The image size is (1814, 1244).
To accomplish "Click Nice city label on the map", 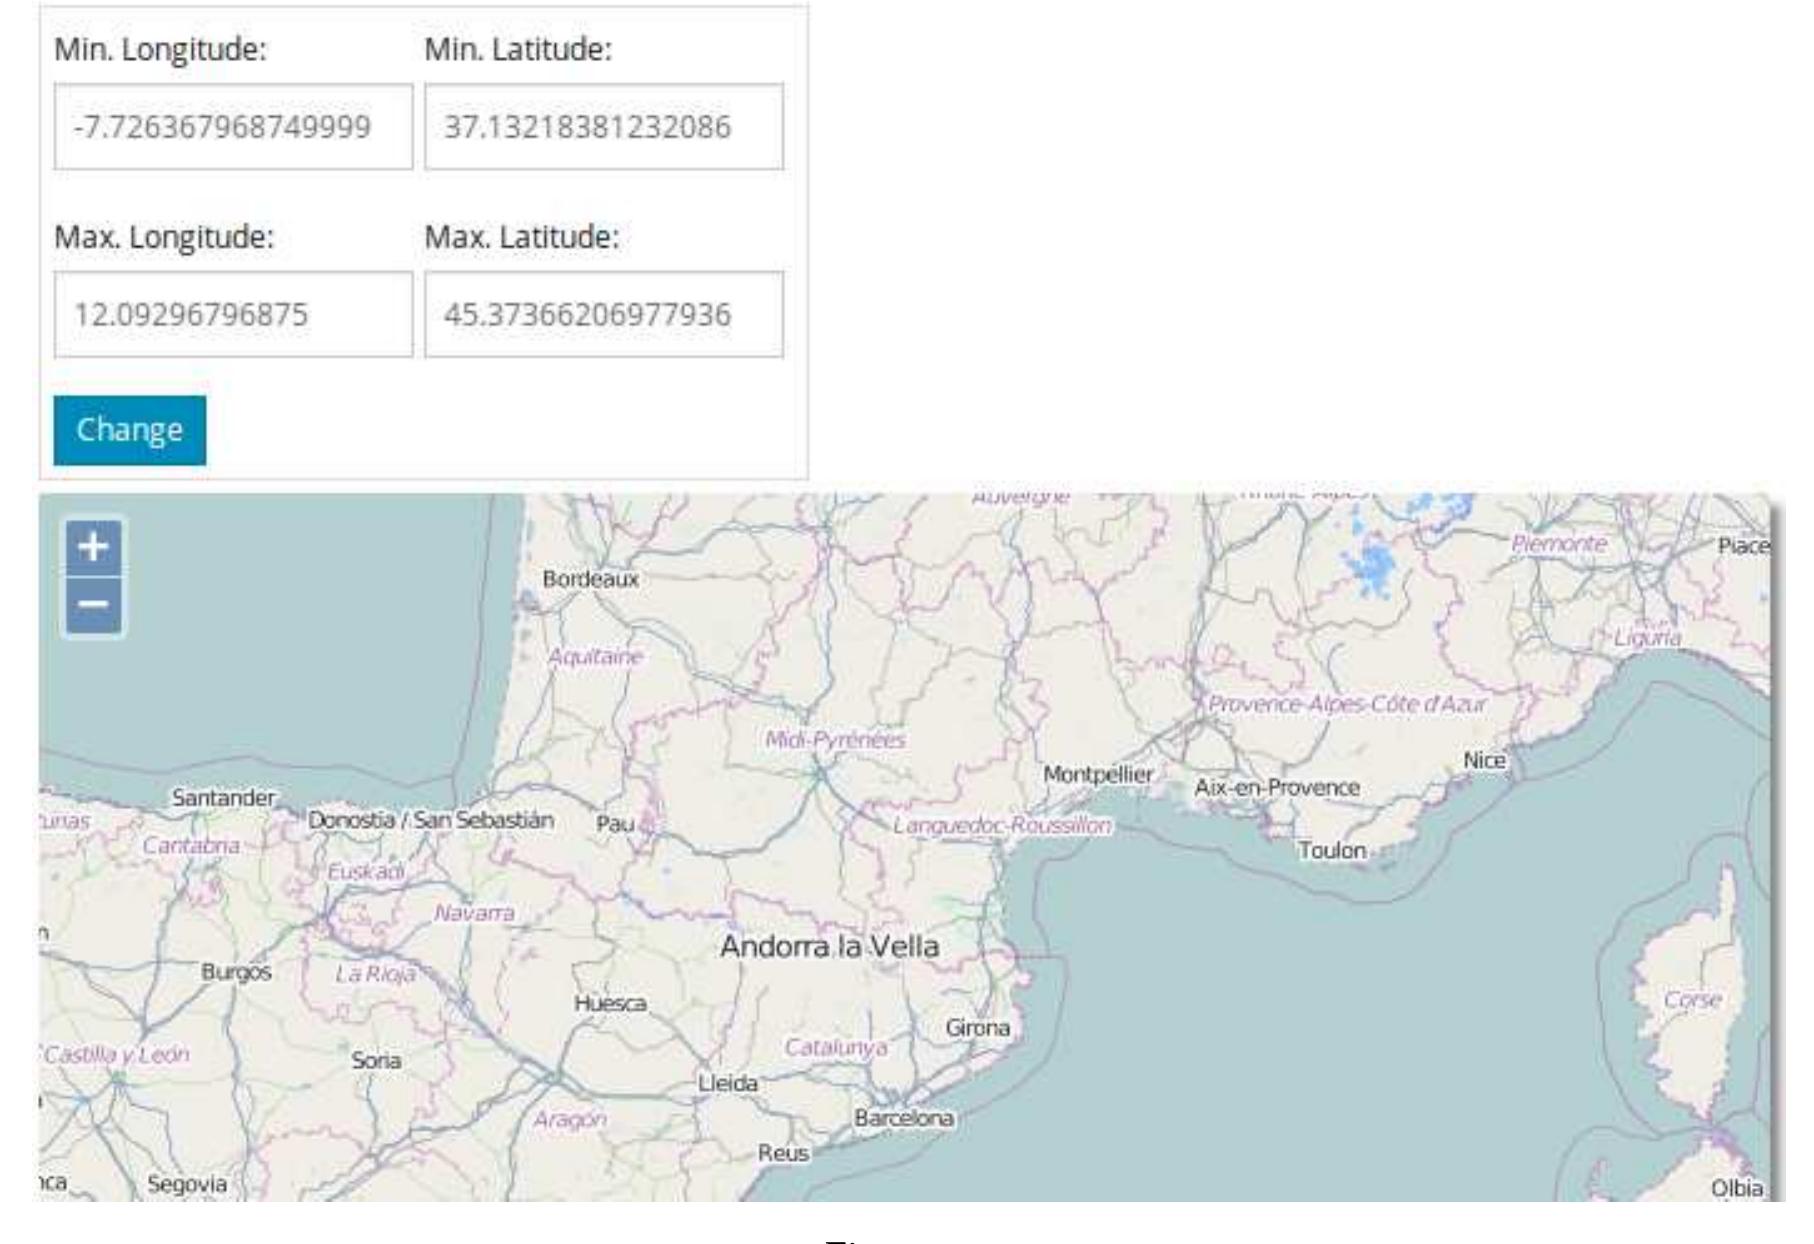I will [1484, 761].
